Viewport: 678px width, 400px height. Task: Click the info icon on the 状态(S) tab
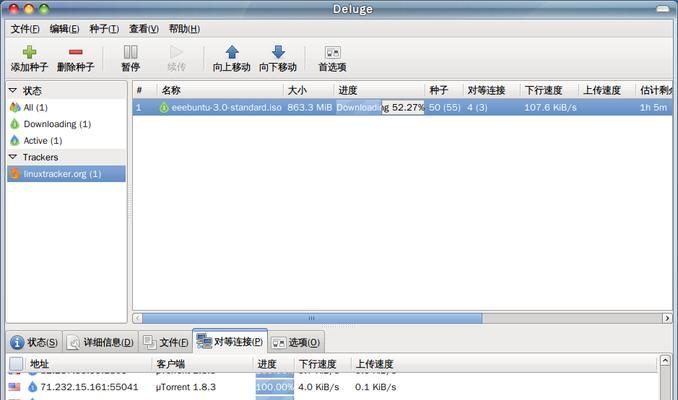(x=17, y=342)
